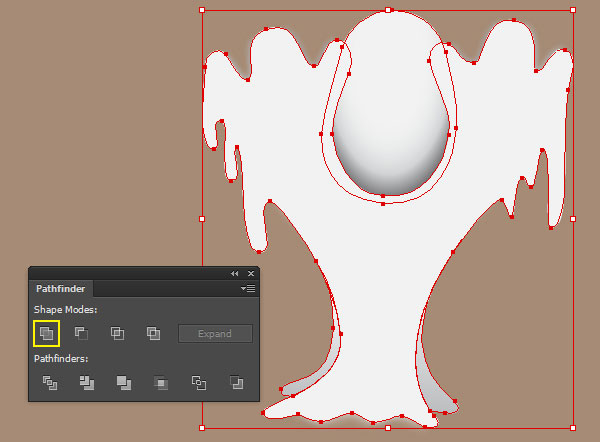Click the bottom-right bounding box handle
This screenshot has height=442, width=600.
click(573, 428)
